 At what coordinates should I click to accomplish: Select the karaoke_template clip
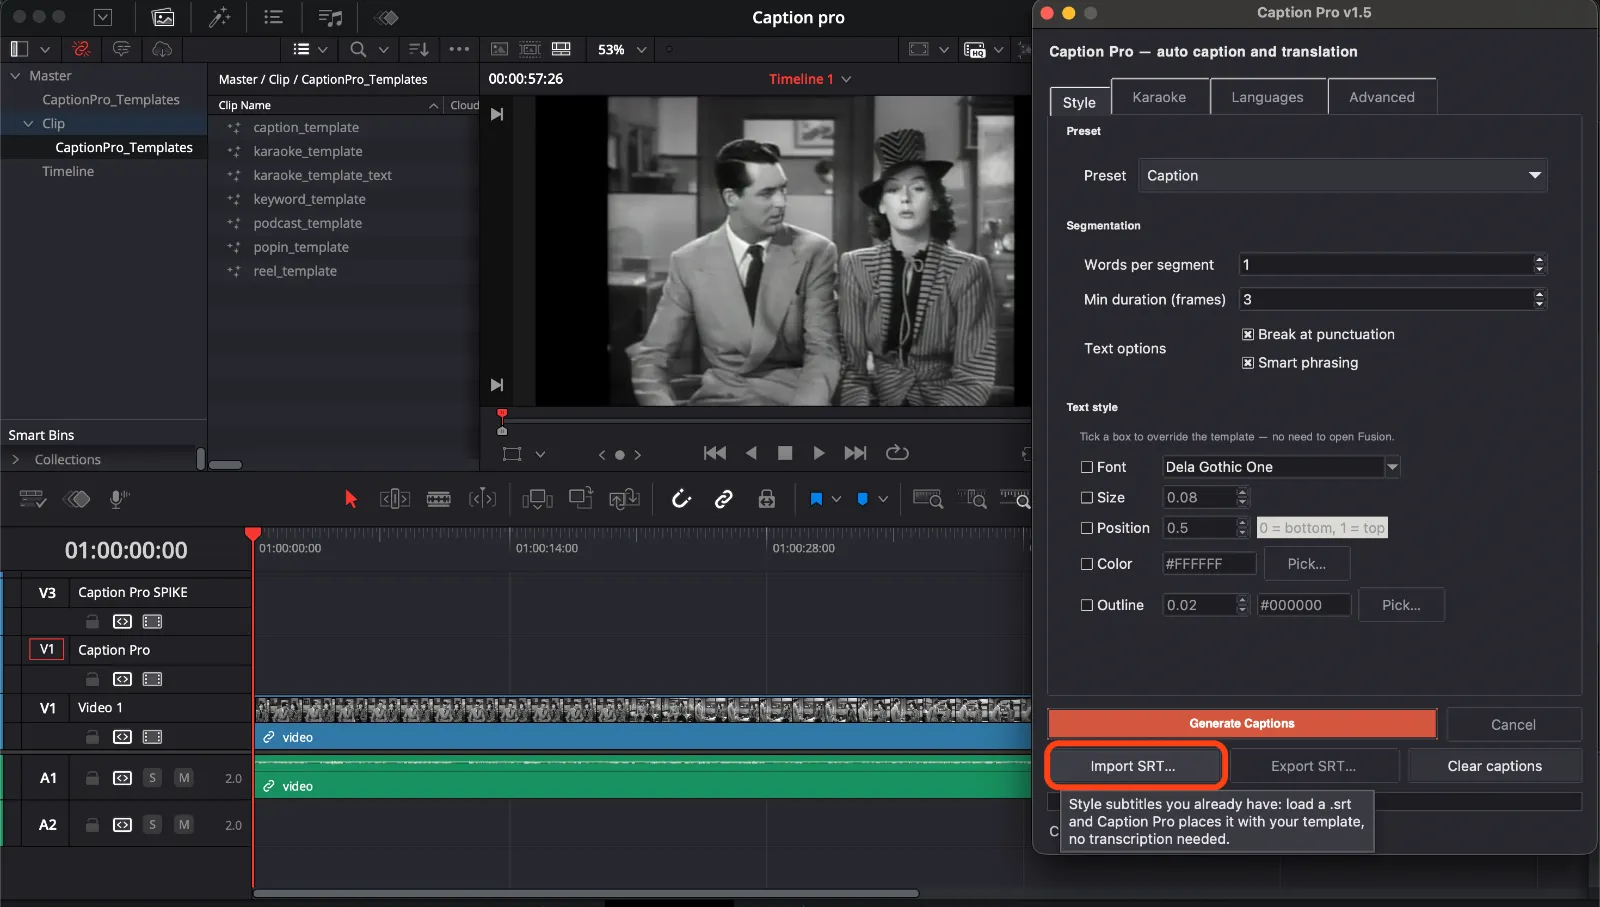point(308,152)
